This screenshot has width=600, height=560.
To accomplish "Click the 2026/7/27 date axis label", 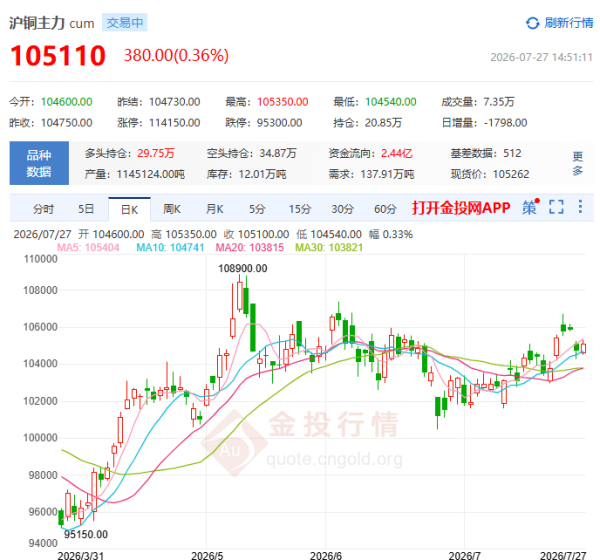I will [563, 555].
